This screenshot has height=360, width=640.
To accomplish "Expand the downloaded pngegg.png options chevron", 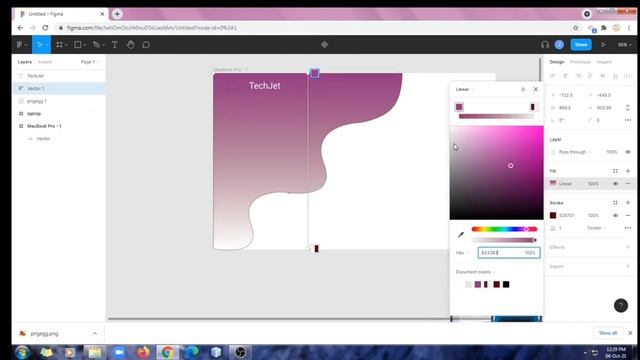I will pyautogui.click(x=95, y=333).
